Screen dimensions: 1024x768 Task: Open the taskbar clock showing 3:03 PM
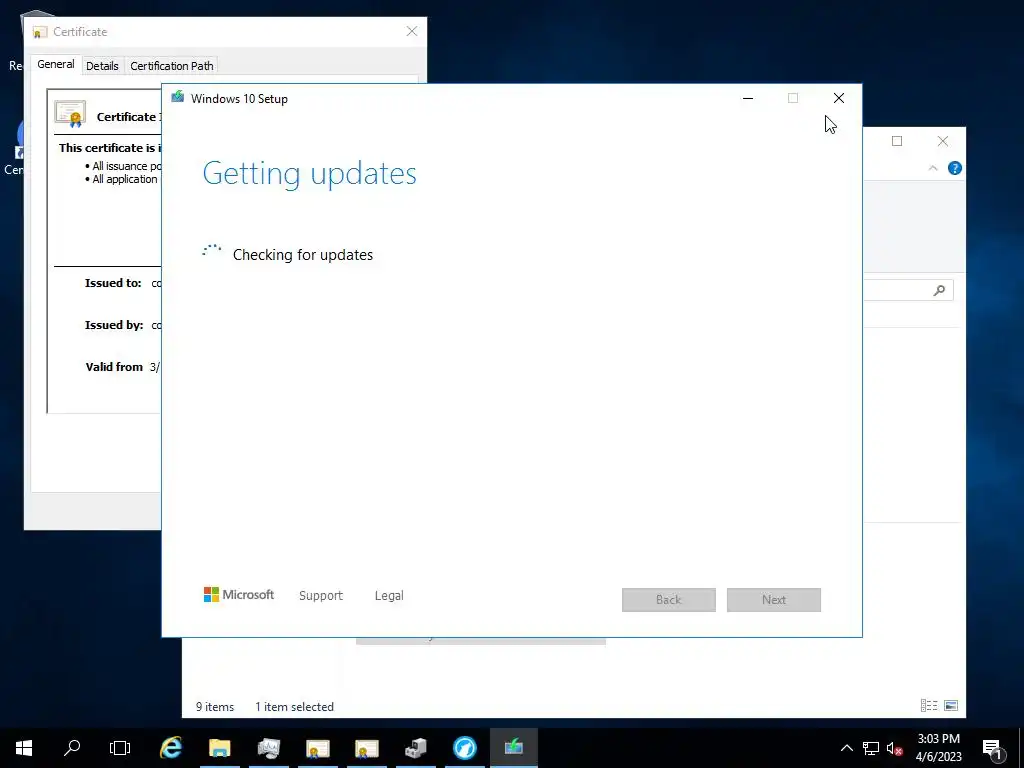[938, 748]
